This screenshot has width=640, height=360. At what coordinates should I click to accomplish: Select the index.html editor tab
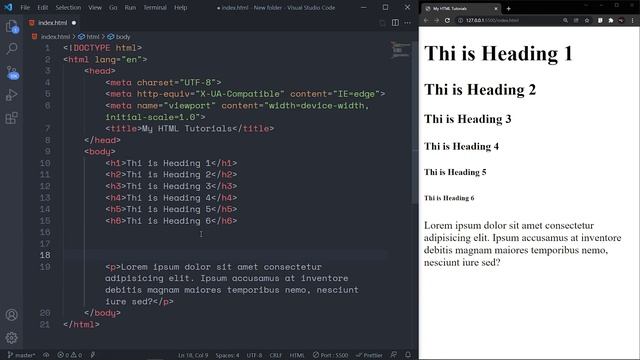point(52,23)
